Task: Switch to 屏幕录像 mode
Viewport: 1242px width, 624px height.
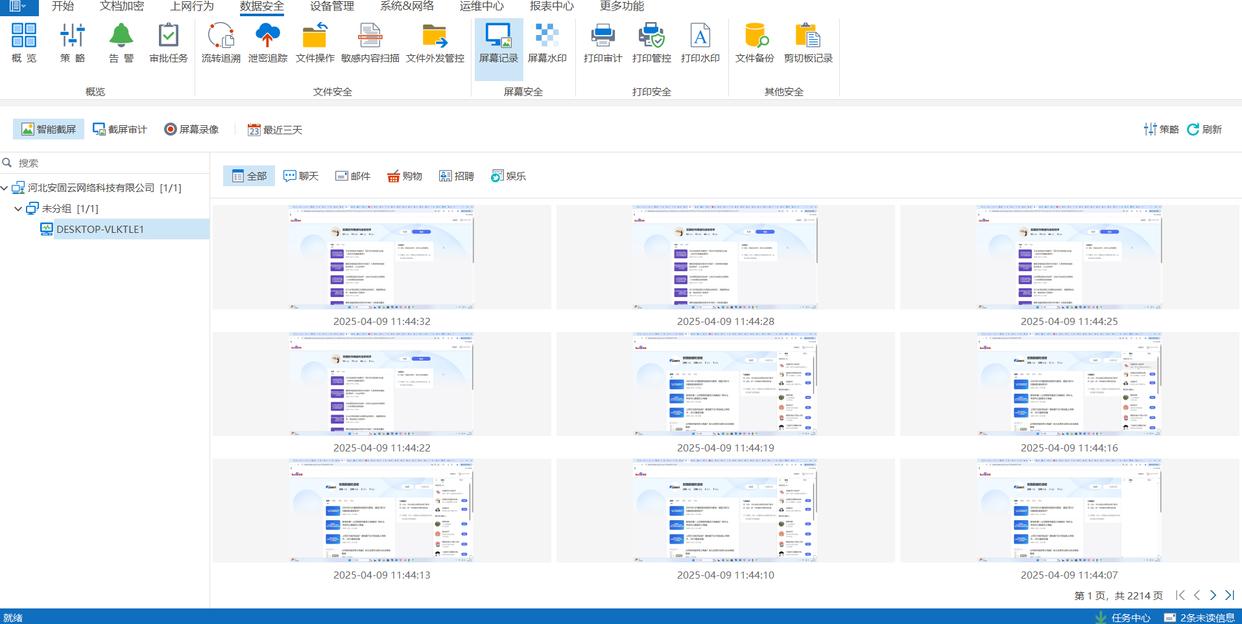Action: tap(191, 129)
